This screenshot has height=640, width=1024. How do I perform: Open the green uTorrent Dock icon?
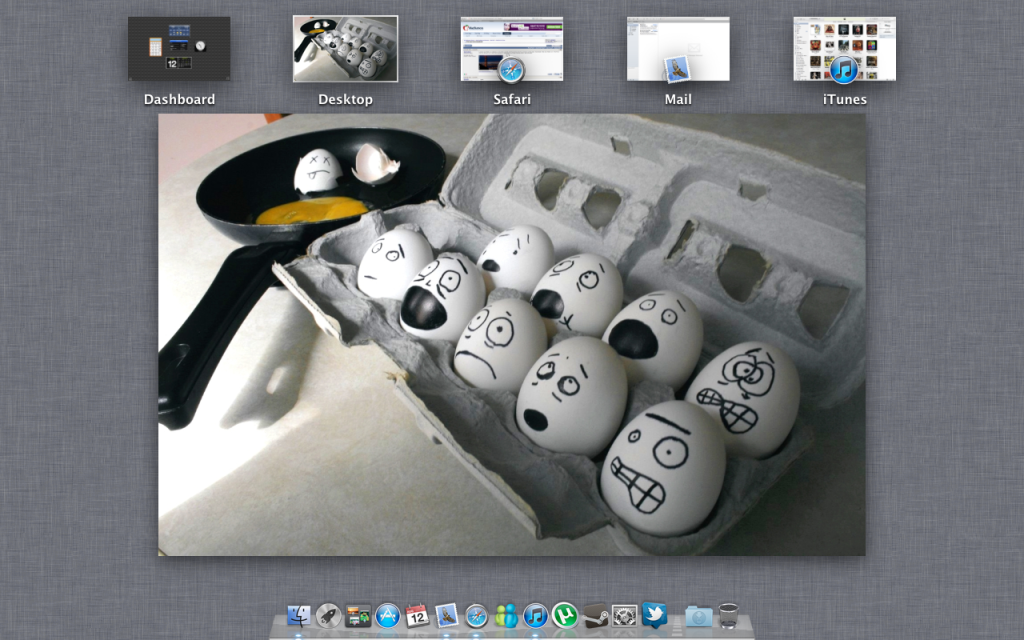tap(565, 615)
